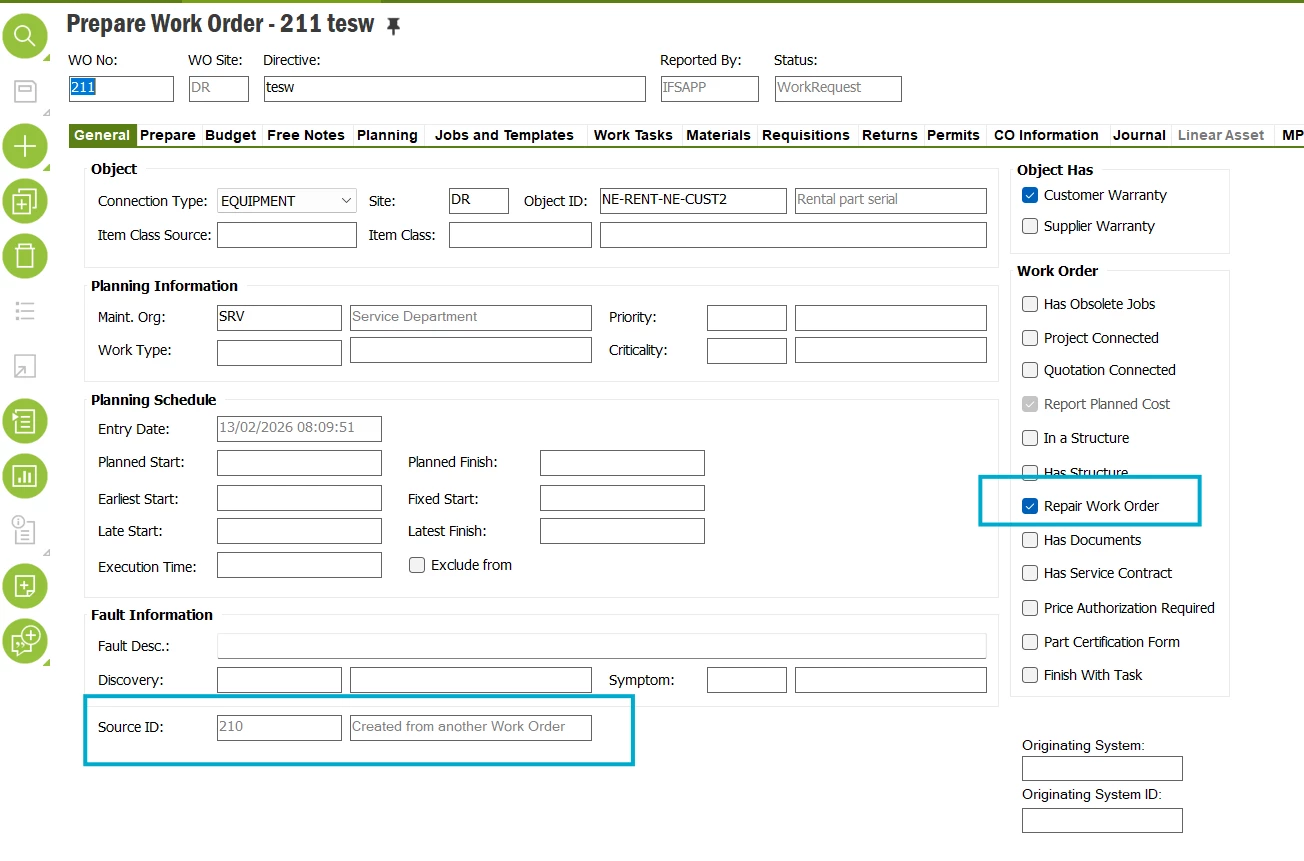Click the Criticality code field

747,351
